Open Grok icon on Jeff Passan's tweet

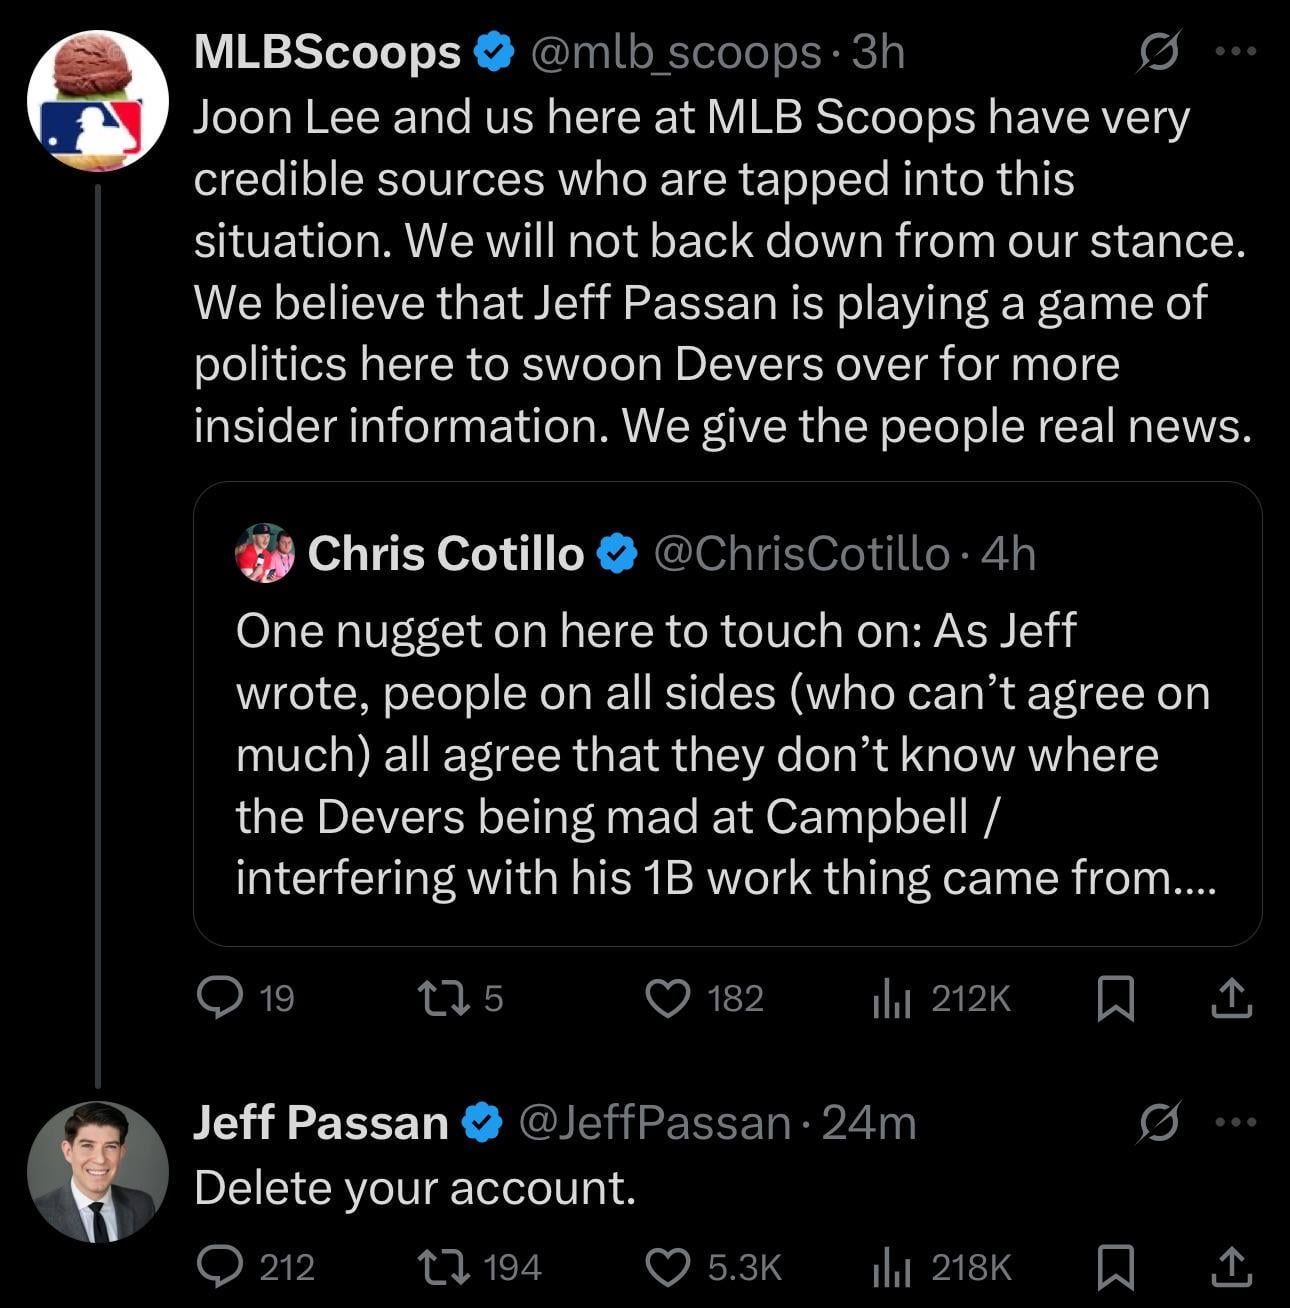[1160, 1122]
